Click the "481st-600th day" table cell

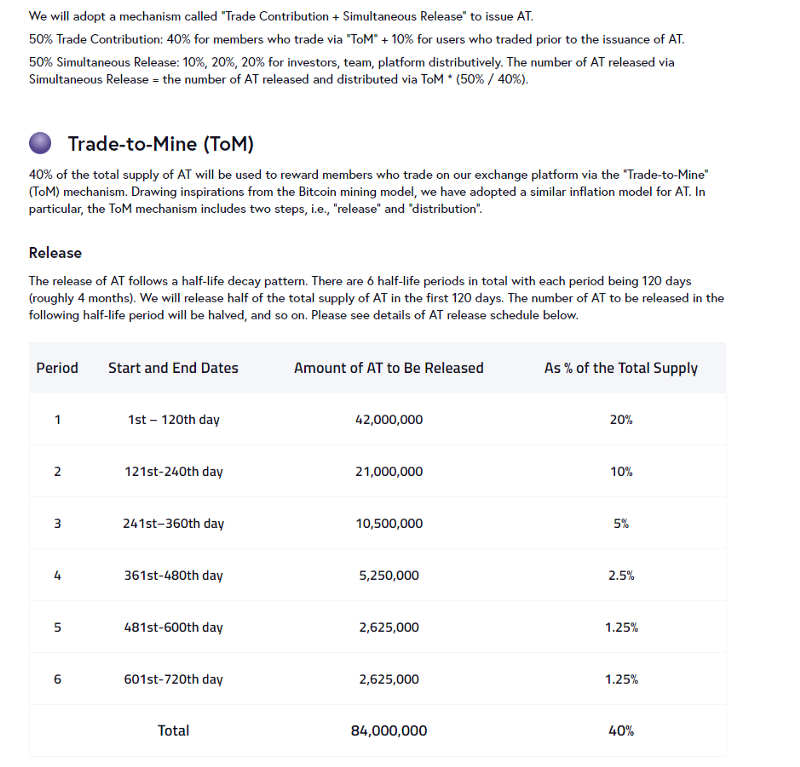pyautogui.click(x=173, y=628)
